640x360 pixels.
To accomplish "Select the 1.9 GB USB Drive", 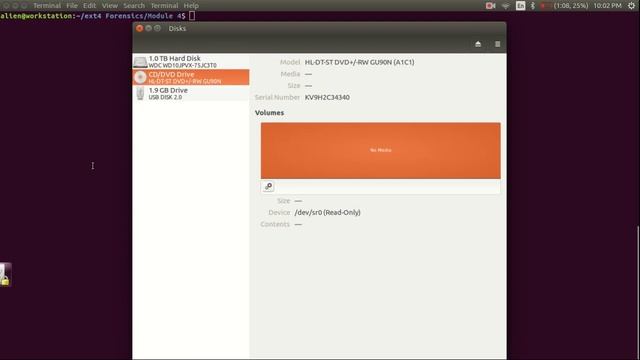I will (191, 93).
